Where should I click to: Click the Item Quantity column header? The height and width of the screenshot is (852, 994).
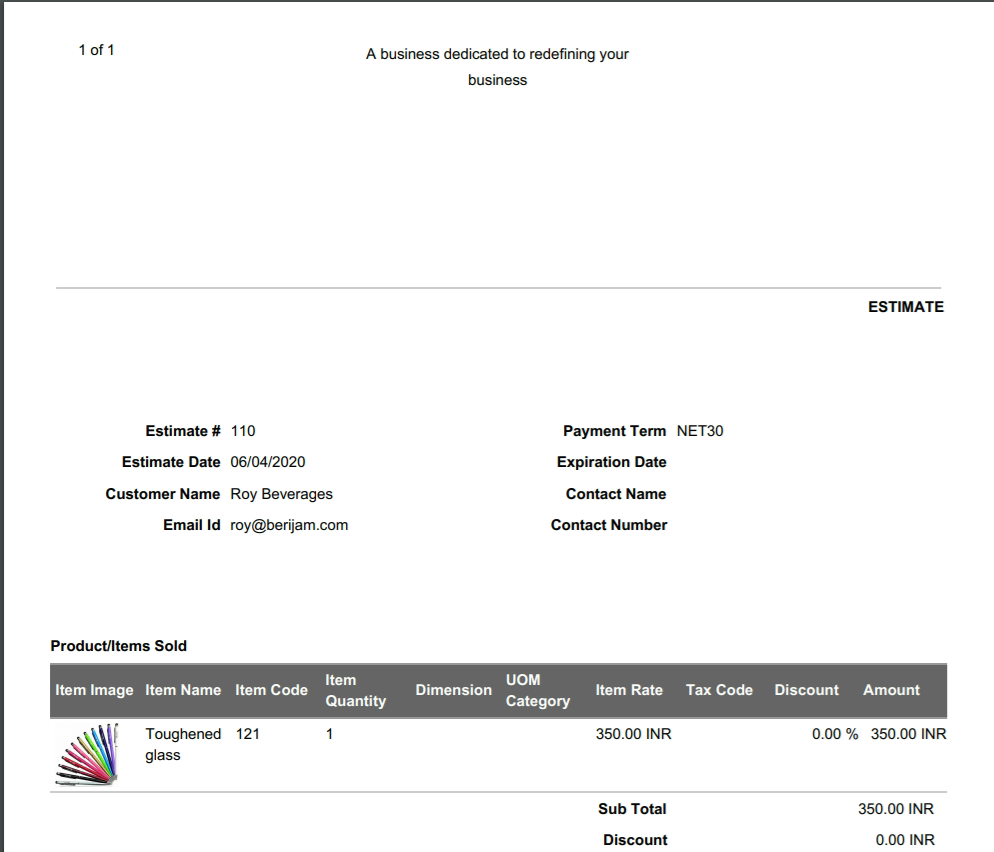click(x=356, y=690)
